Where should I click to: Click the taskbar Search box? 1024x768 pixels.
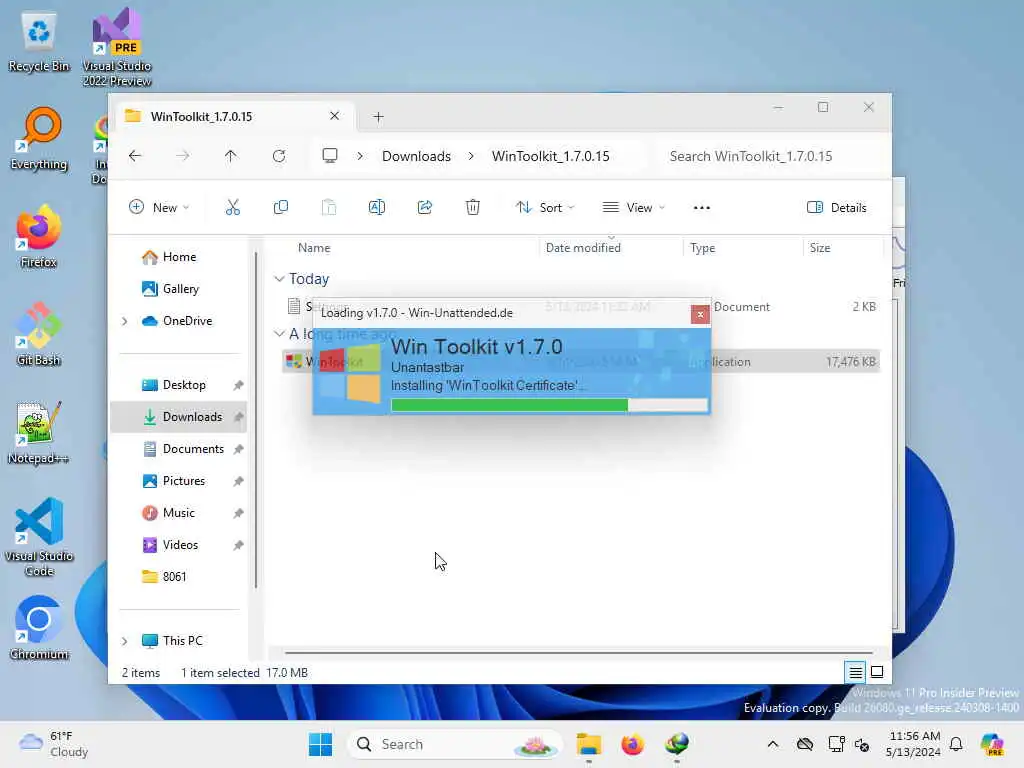(455, 744)
